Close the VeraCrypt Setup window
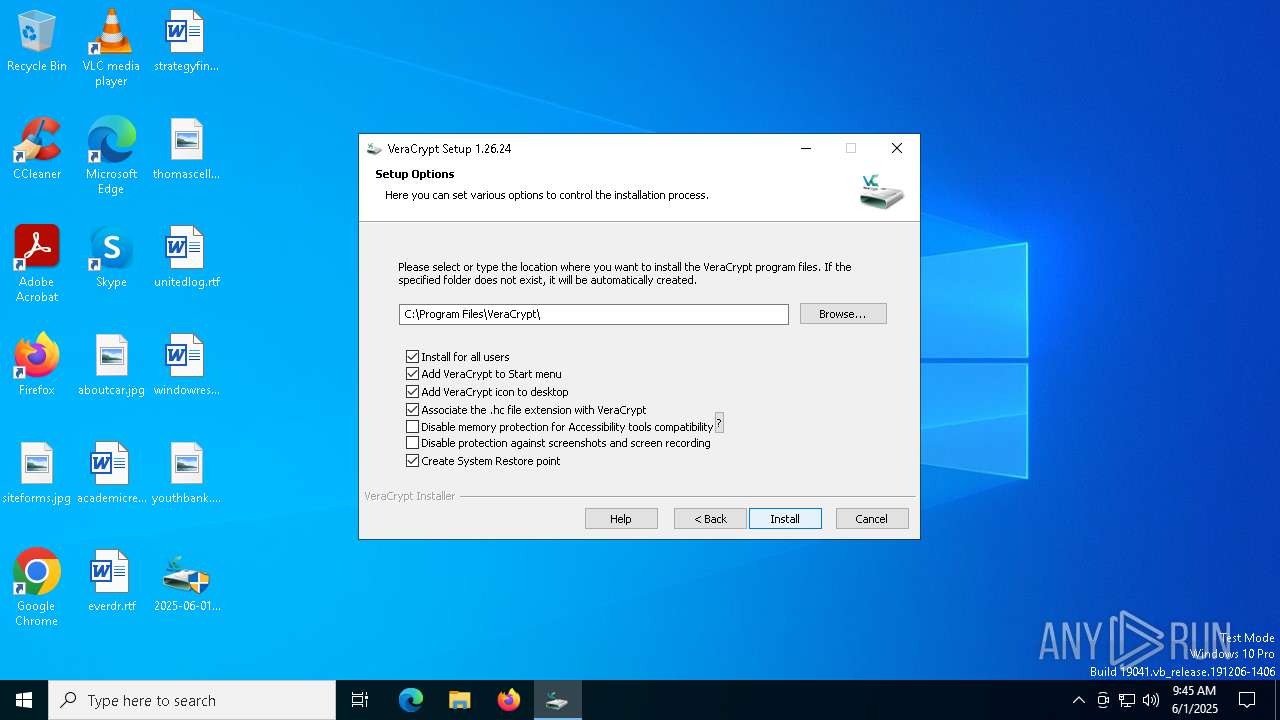Viewport: 1280px width, 720px height. (x=897, y=148)
